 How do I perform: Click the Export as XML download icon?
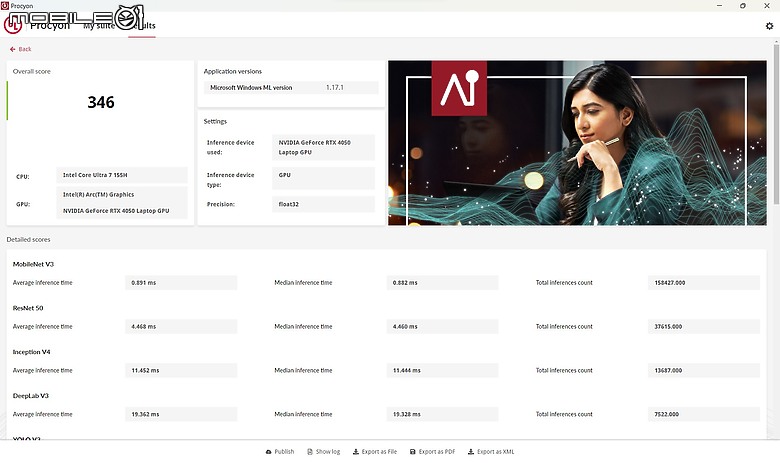[471, 452]
